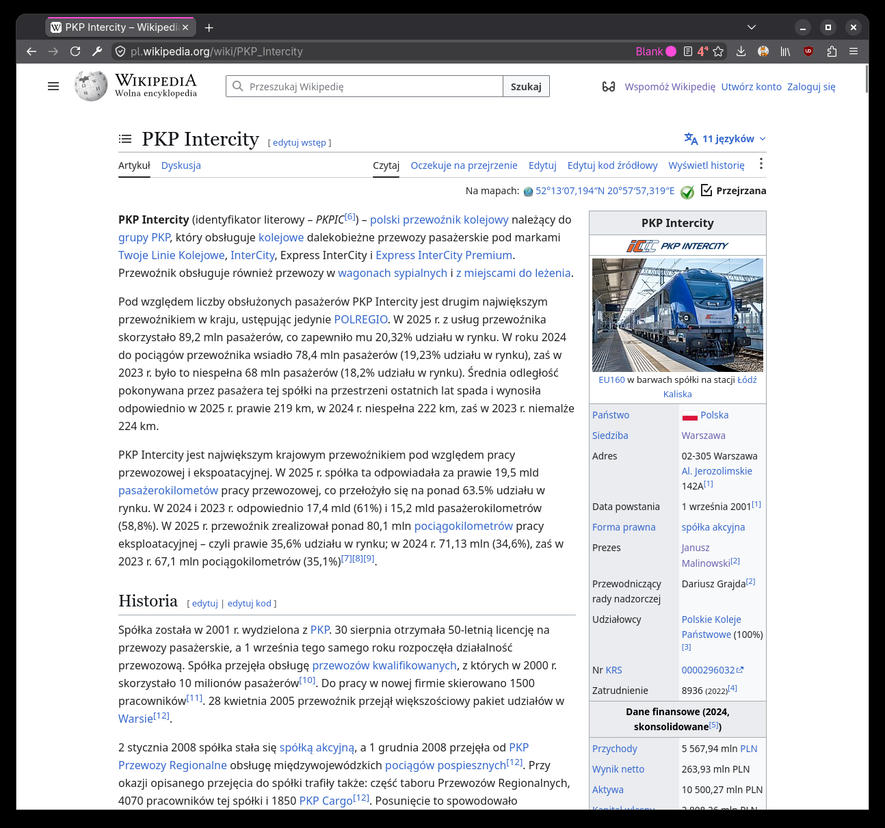This screenshot has width=885, height=828.
Task: Click the green checkmark verification icon
Action: pyautogui.click(x=687, y=192)
